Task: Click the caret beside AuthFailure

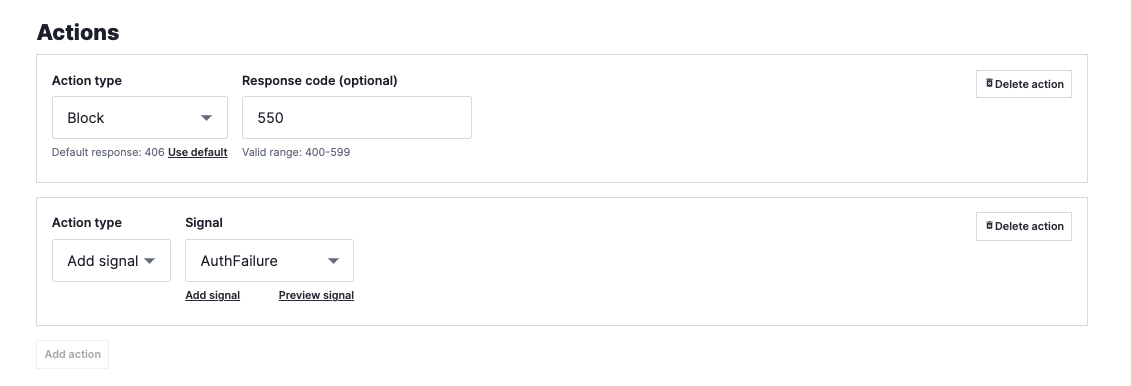Action: [x=333, y=260]
